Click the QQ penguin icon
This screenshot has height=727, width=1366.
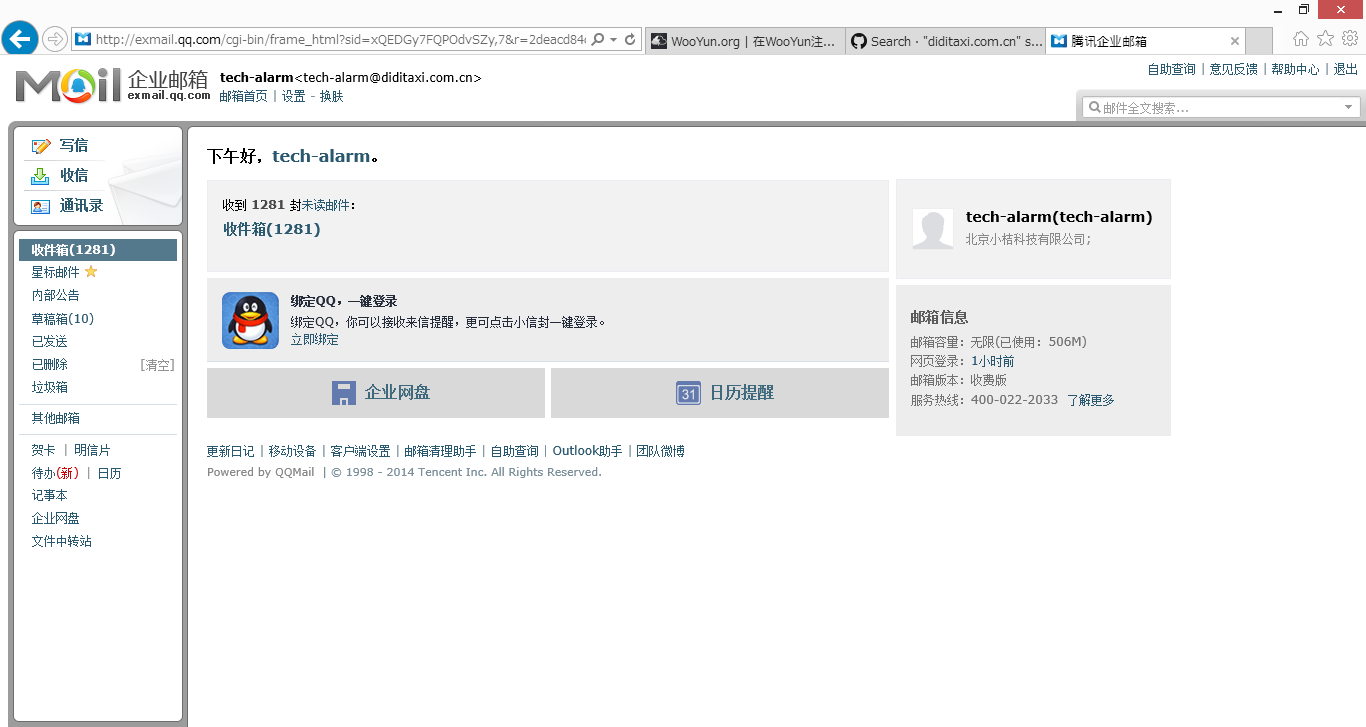click(250, 320)
